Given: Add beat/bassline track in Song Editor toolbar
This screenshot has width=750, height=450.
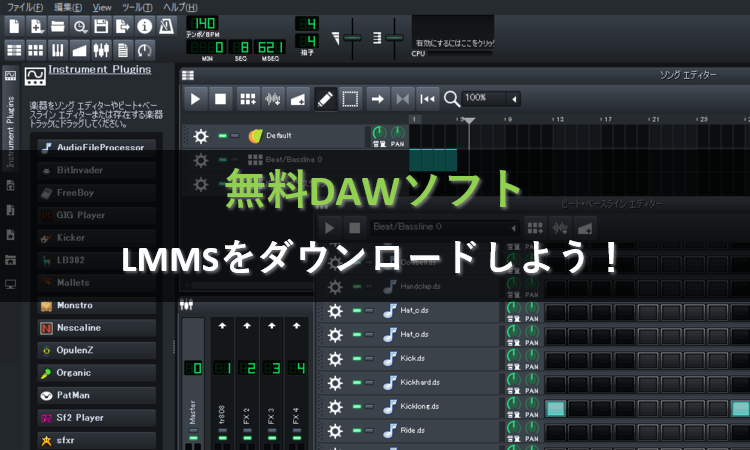Looking at the screenshot, I should coord(247,98).
